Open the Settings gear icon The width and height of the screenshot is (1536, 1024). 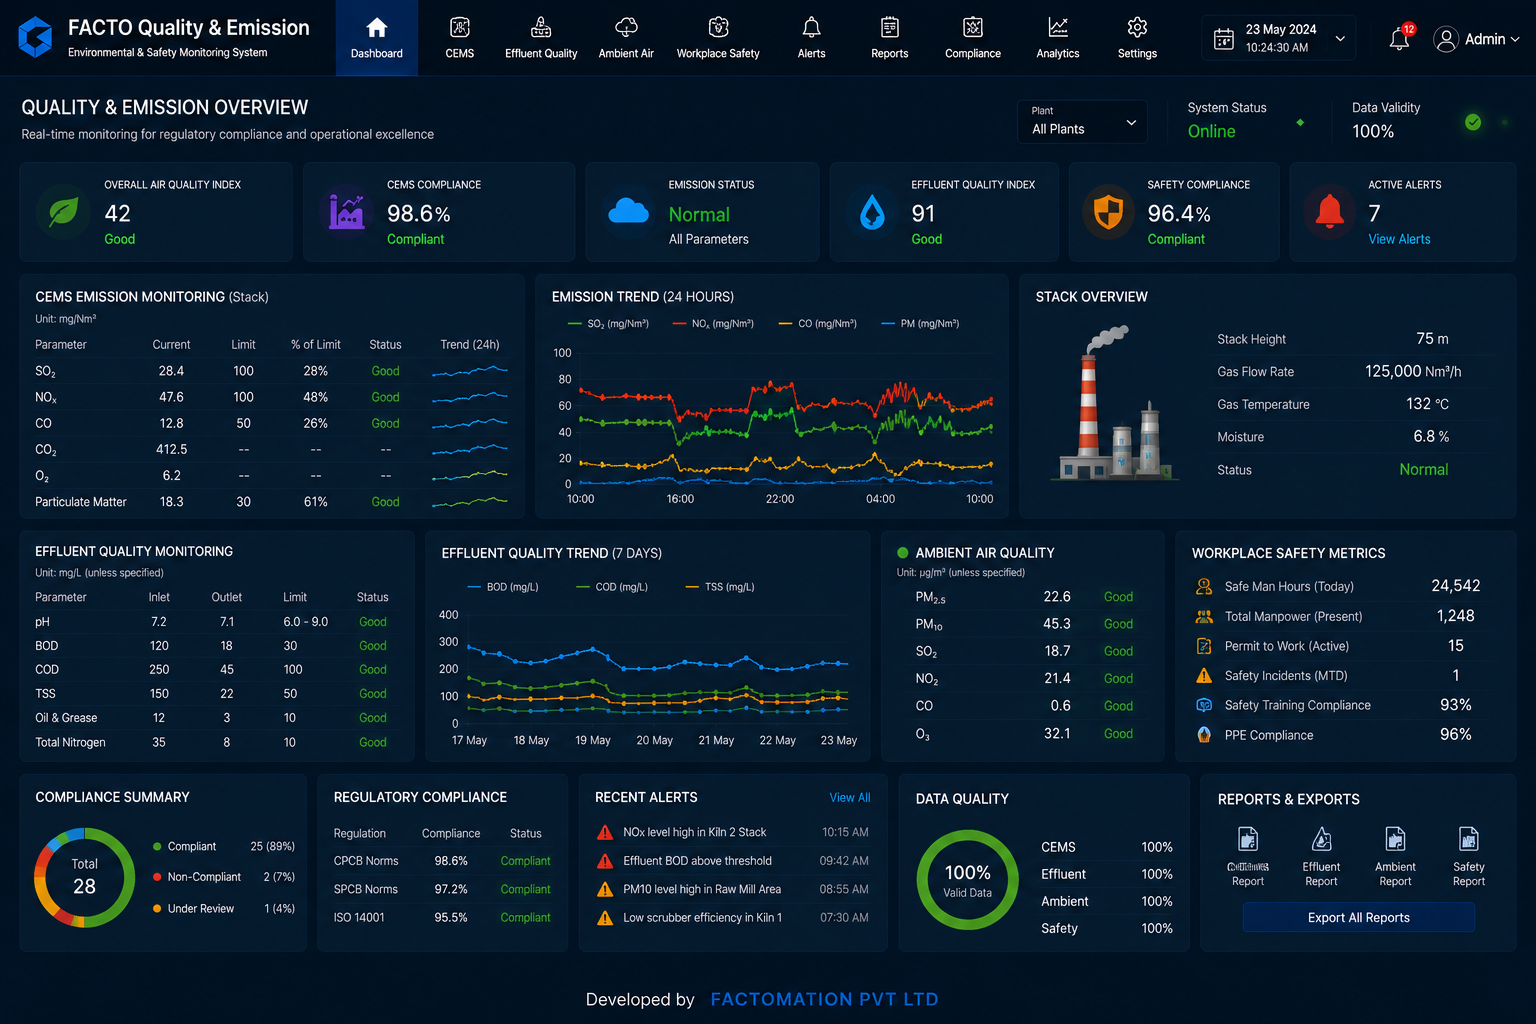click(1137, 27)
